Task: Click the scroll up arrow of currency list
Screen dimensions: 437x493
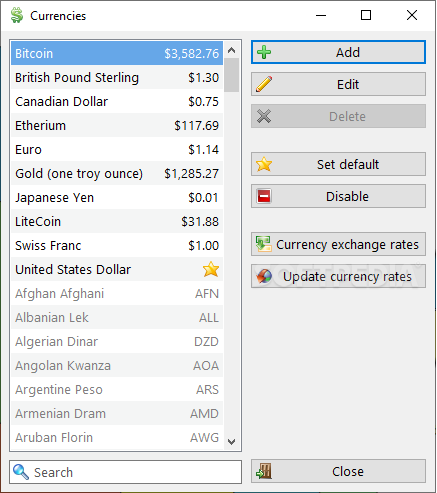Action: click(x=231, y=50)
